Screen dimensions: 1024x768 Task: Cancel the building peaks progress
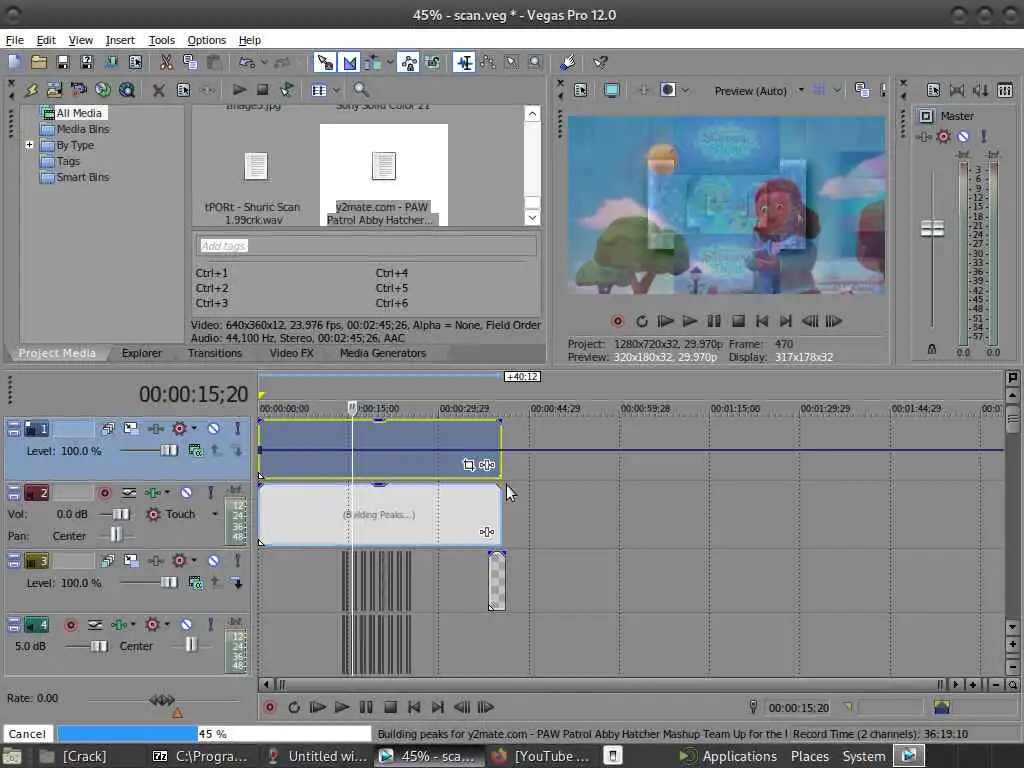27,733
